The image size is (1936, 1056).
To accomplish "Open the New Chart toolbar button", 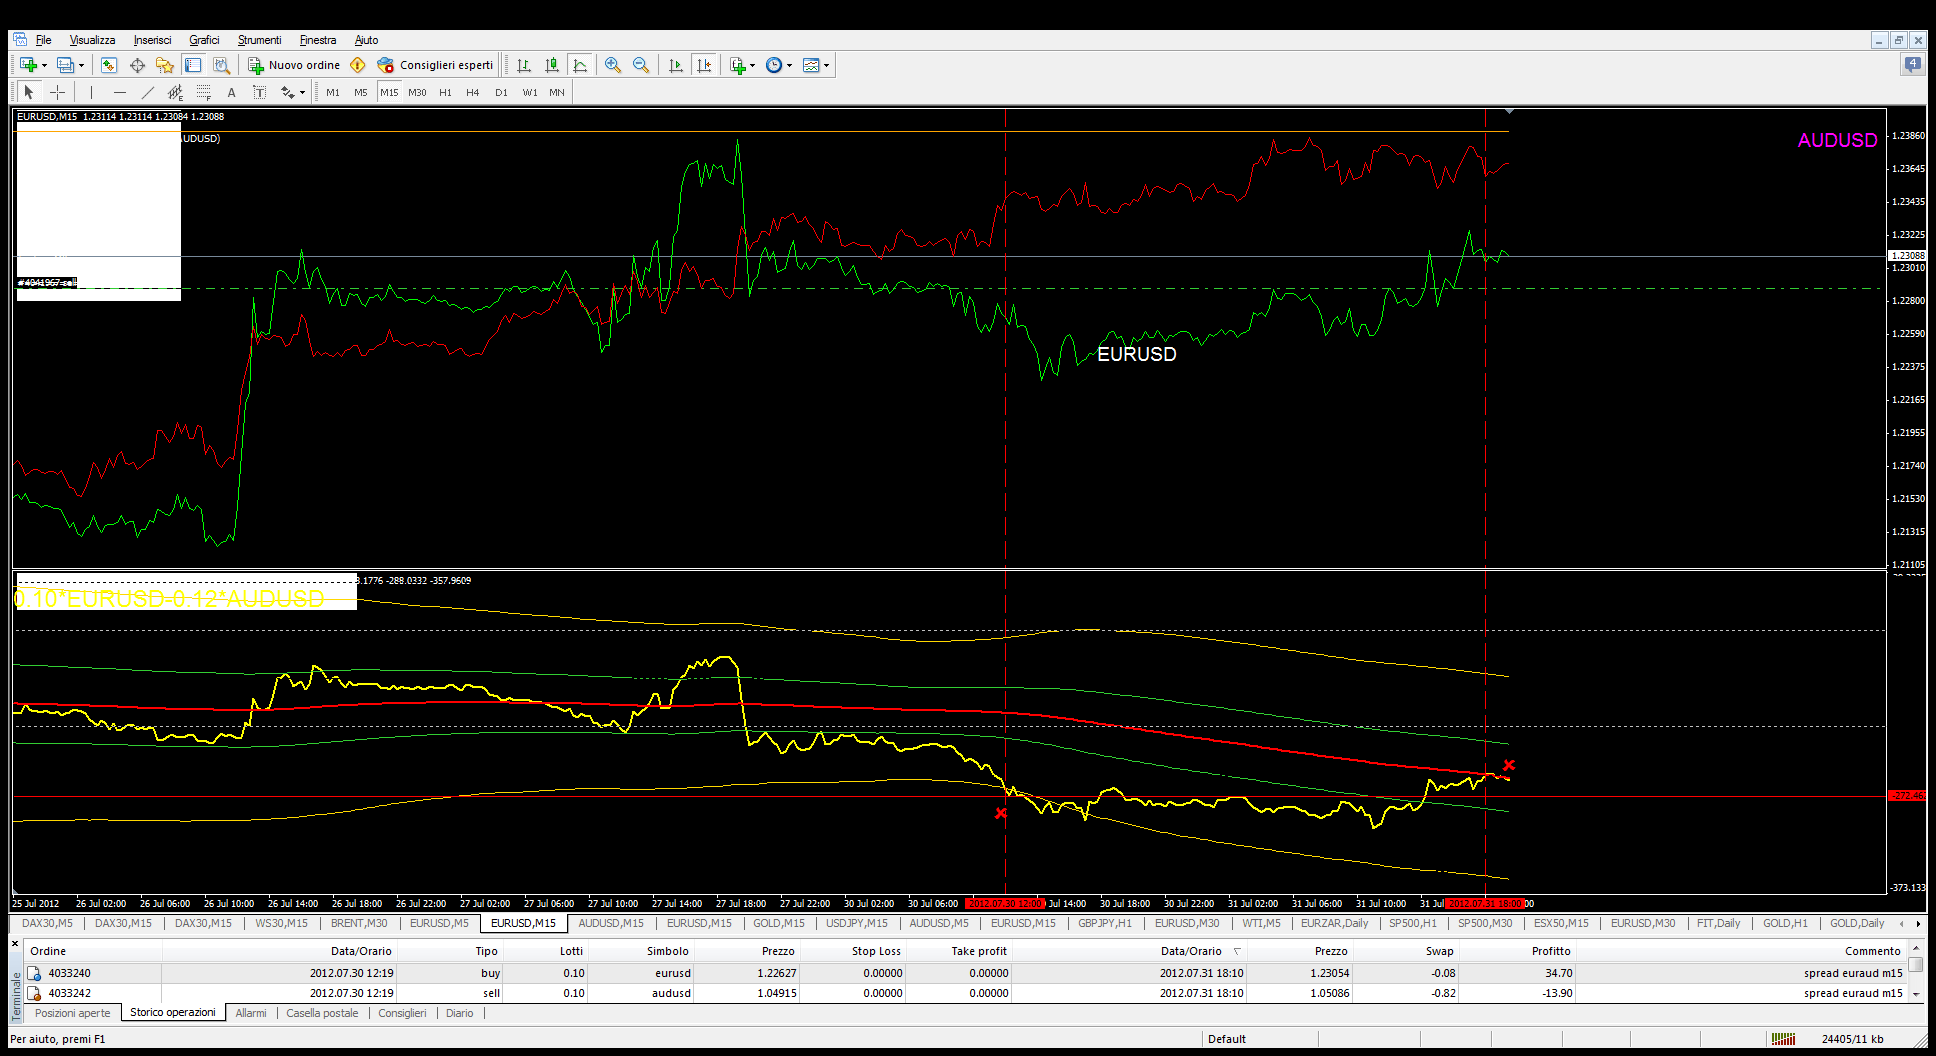I will pyautogui.click(x=28, y=65).
